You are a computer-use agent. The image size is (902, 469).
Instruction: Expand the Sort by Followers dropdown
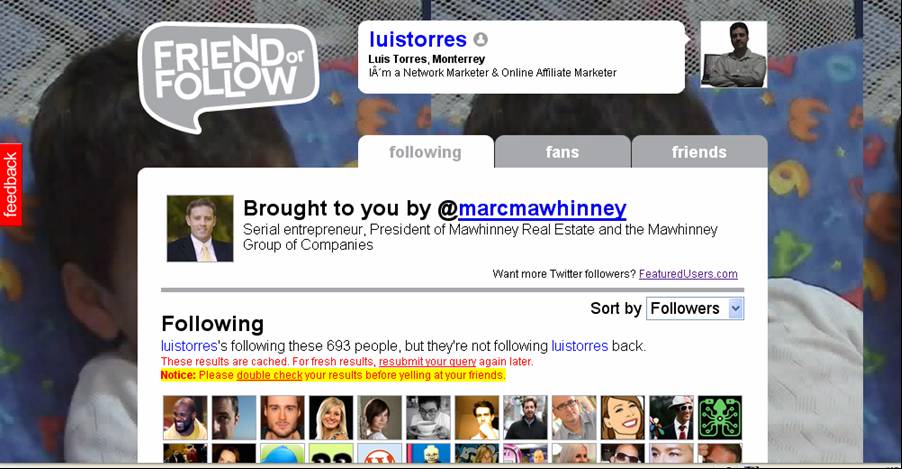click(695, 308)
